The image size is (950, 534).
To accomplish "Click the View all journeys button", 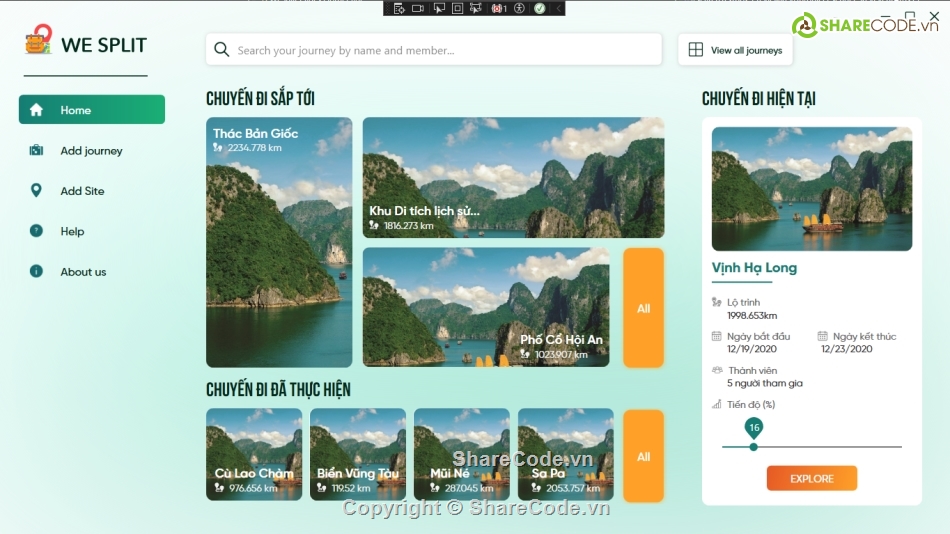I will 735,50.
